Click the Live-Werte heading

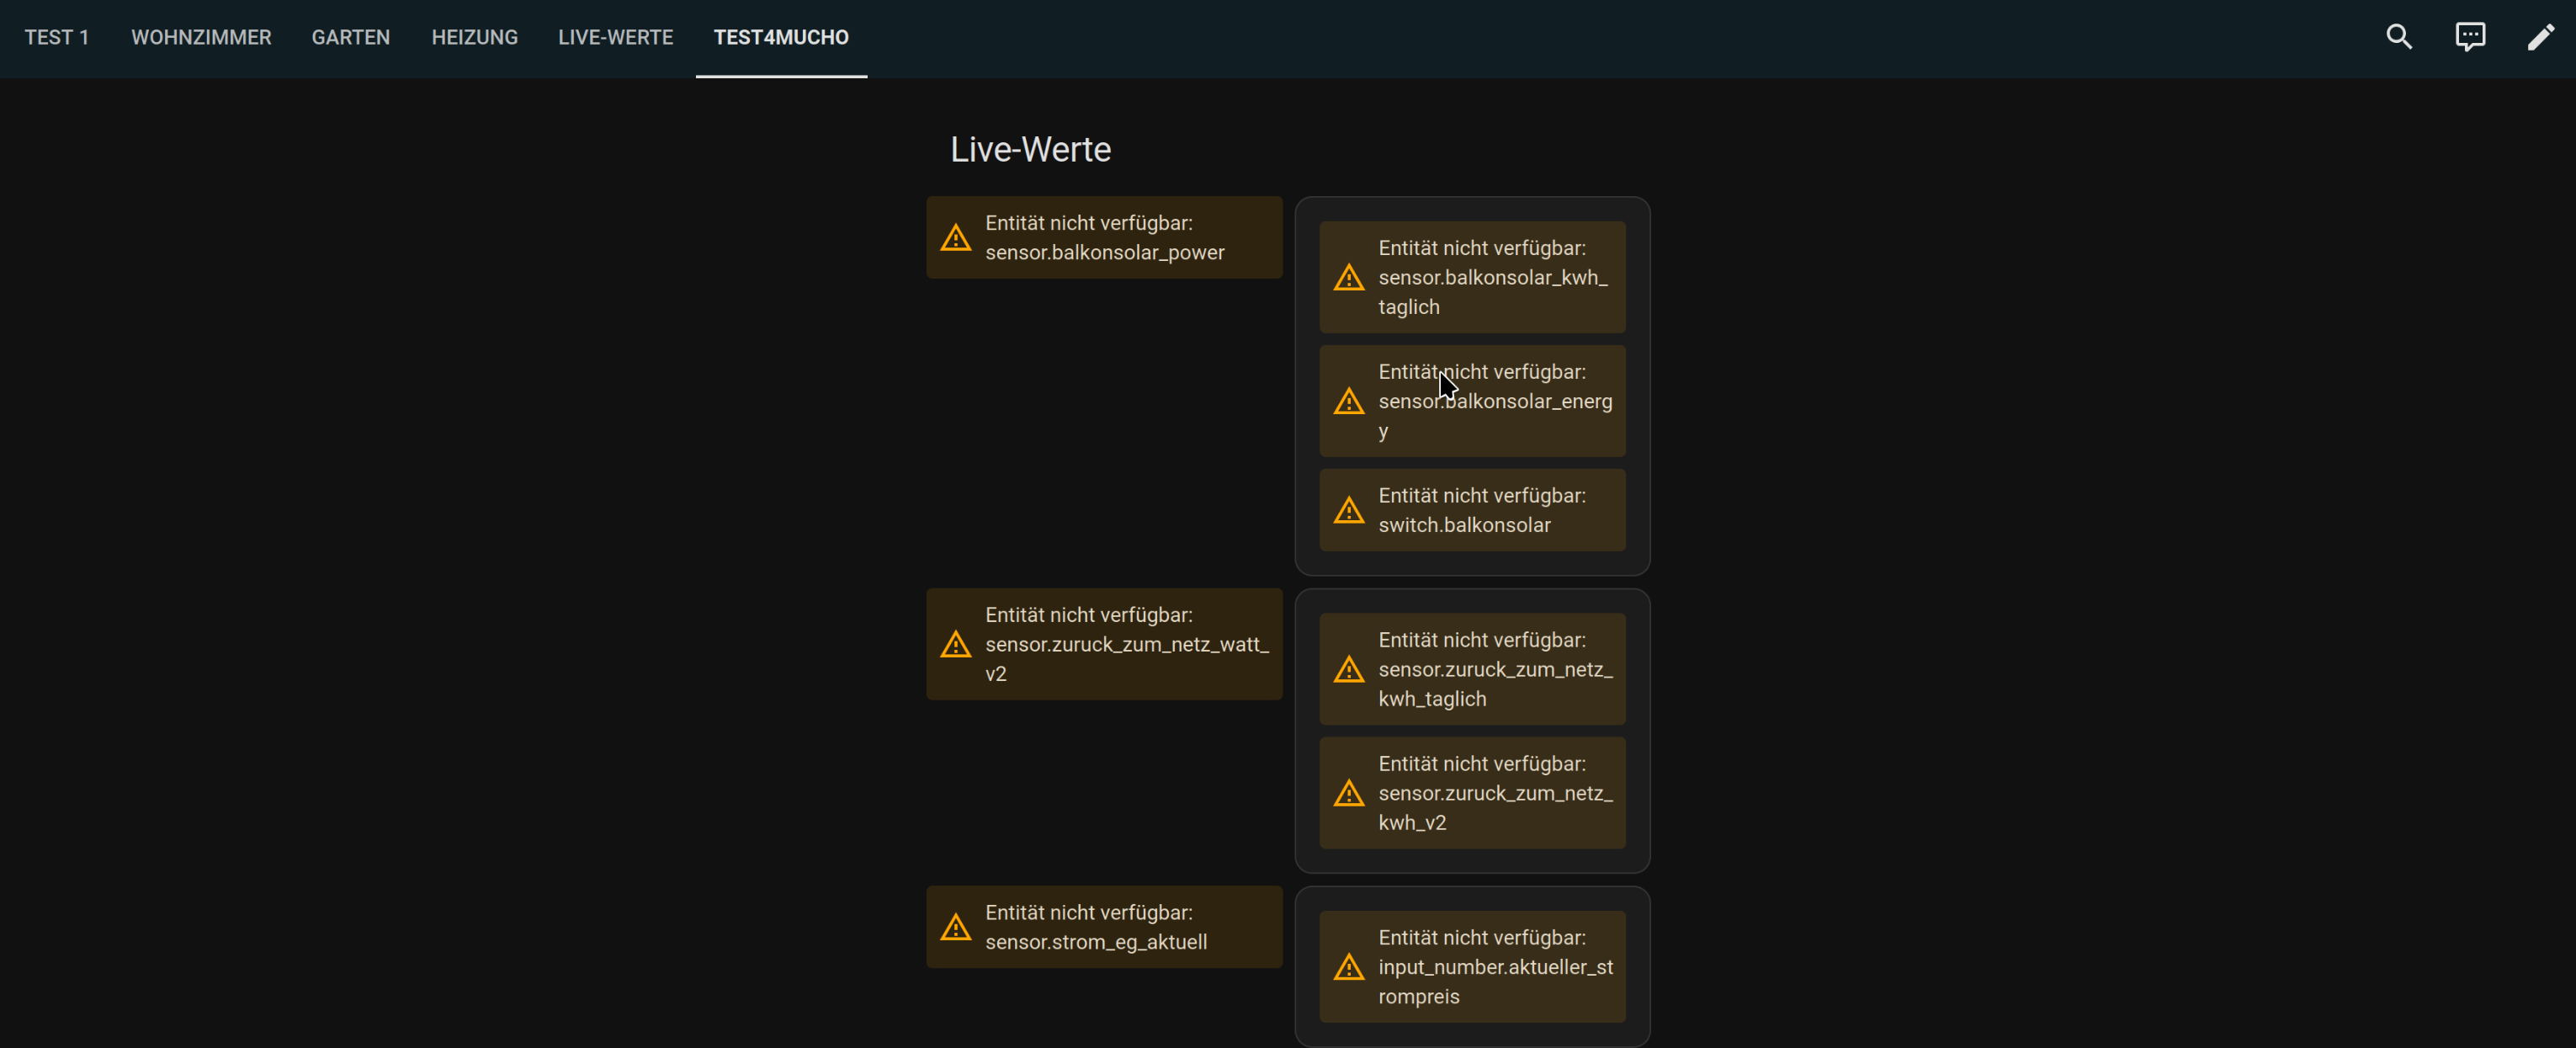(1030, 149)
